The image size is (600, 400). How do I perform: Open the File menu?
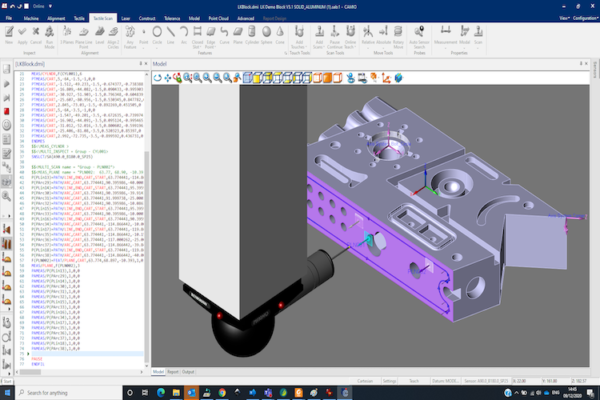tap(9, 18)
